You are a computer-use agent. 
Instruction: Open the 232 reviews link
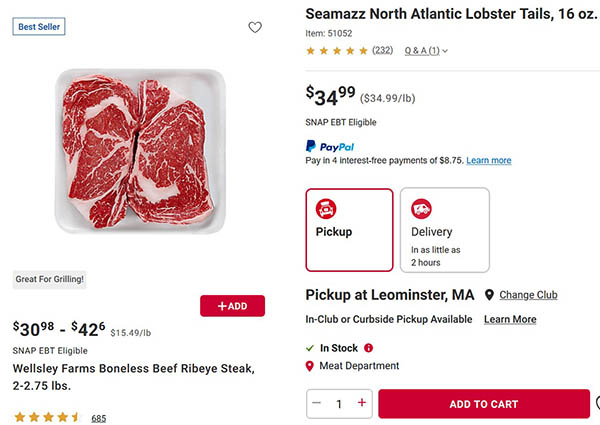click(382, 50)
